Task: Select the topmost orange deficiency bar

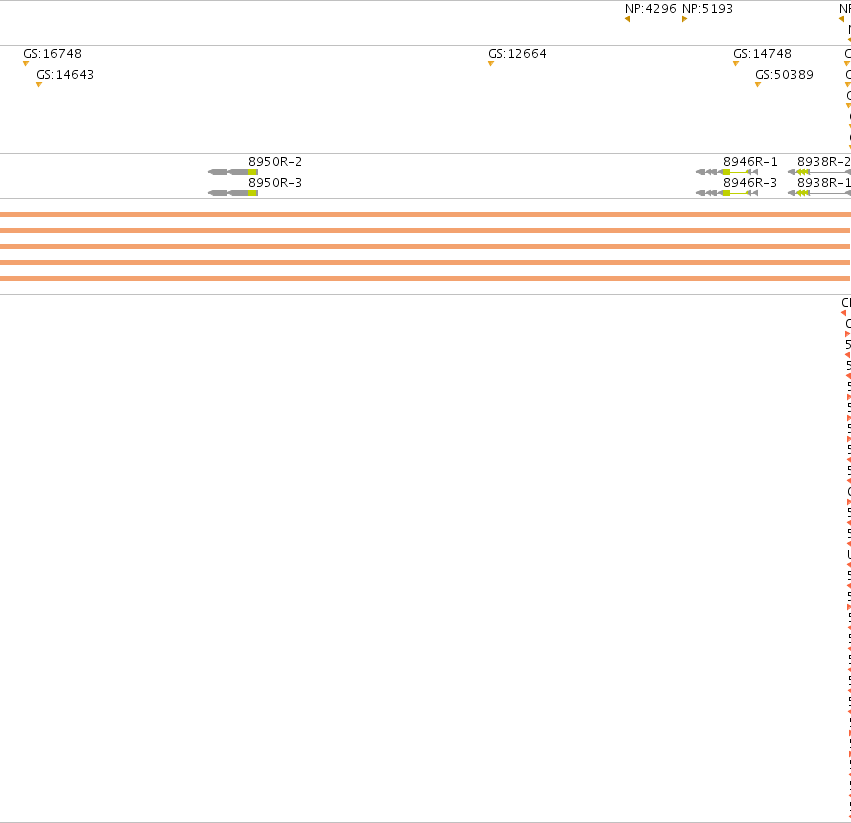Action: click(x=426, y=214)
